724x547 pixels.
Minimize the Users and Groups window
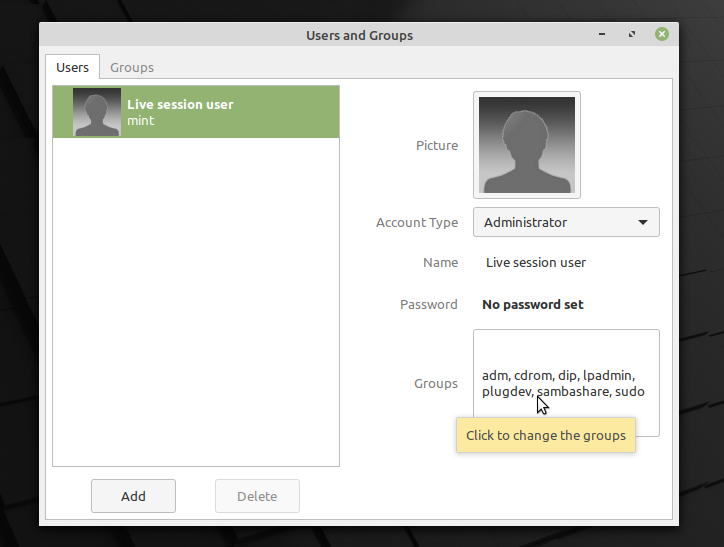601,35
